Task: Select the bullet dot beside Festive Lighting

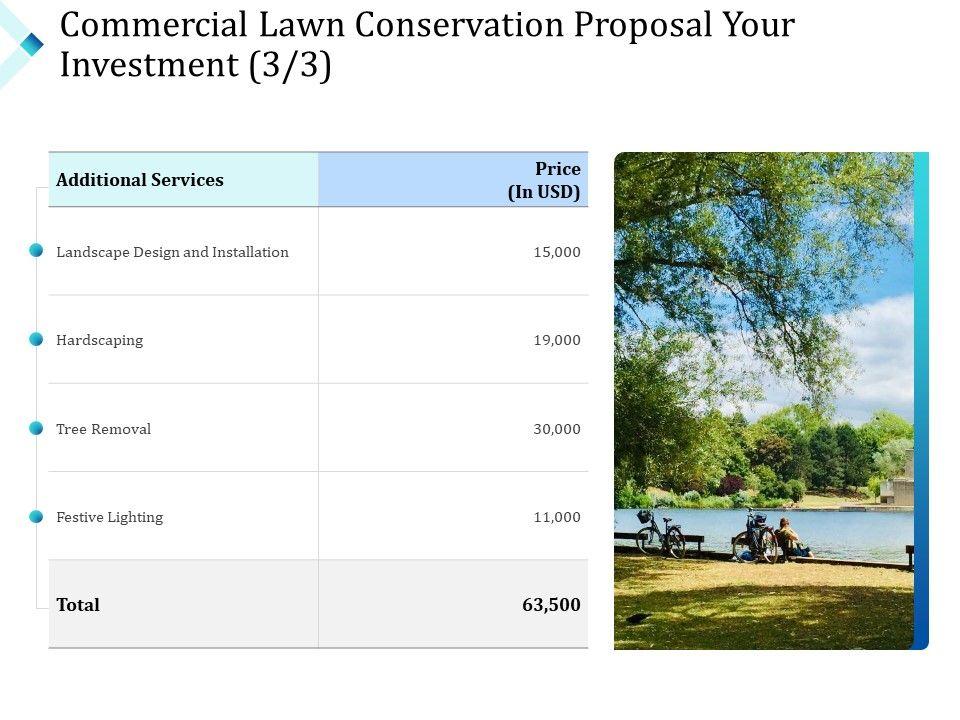Action: click(36, 517)
